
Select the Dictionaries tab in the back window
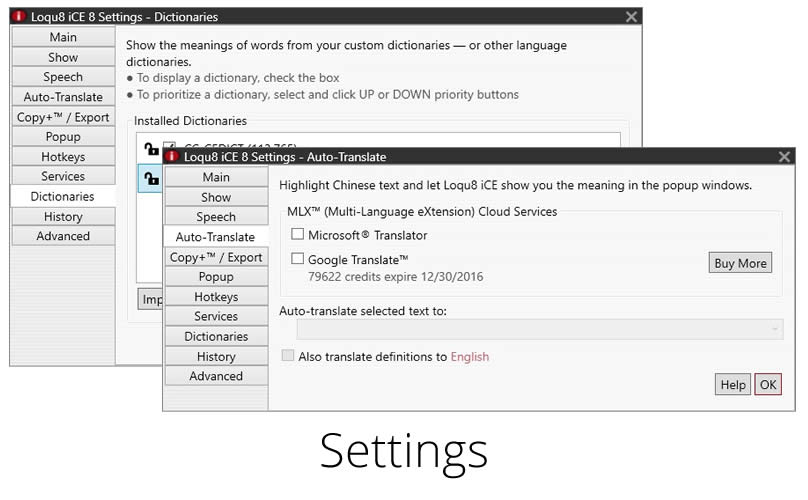click(63, 196)
